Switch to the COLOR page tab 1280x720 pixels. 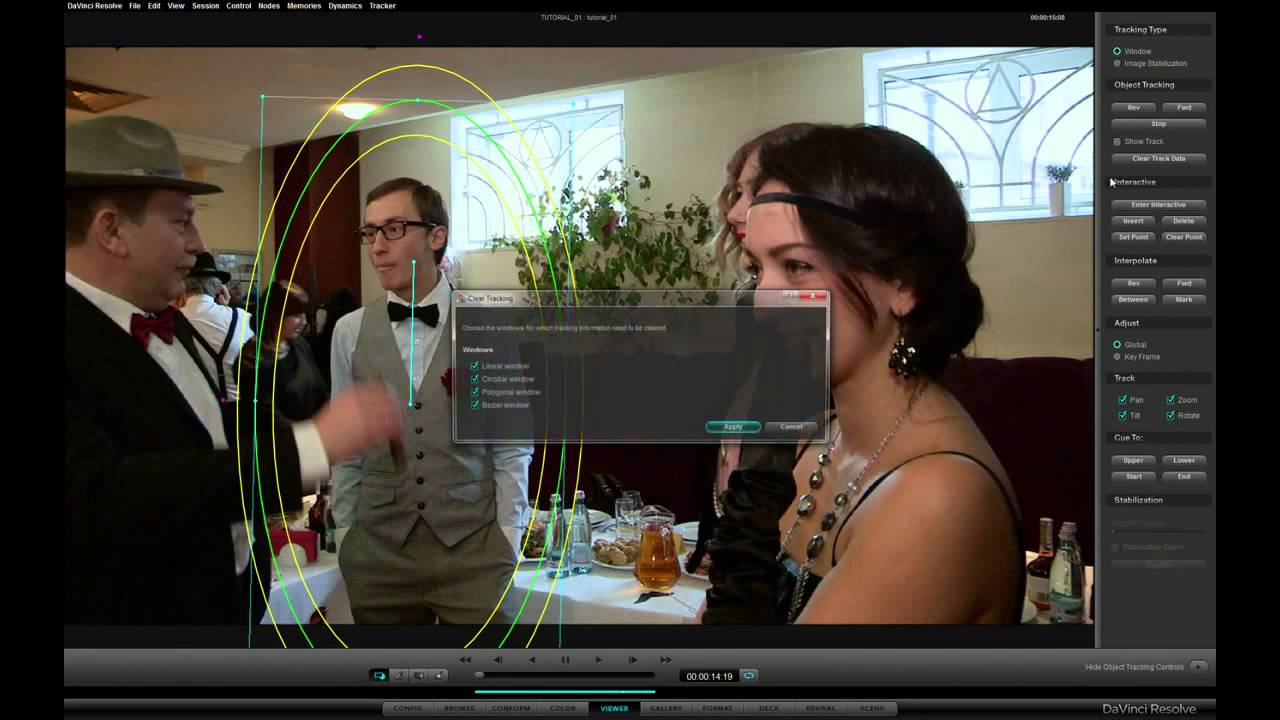[x=563, y=708]
